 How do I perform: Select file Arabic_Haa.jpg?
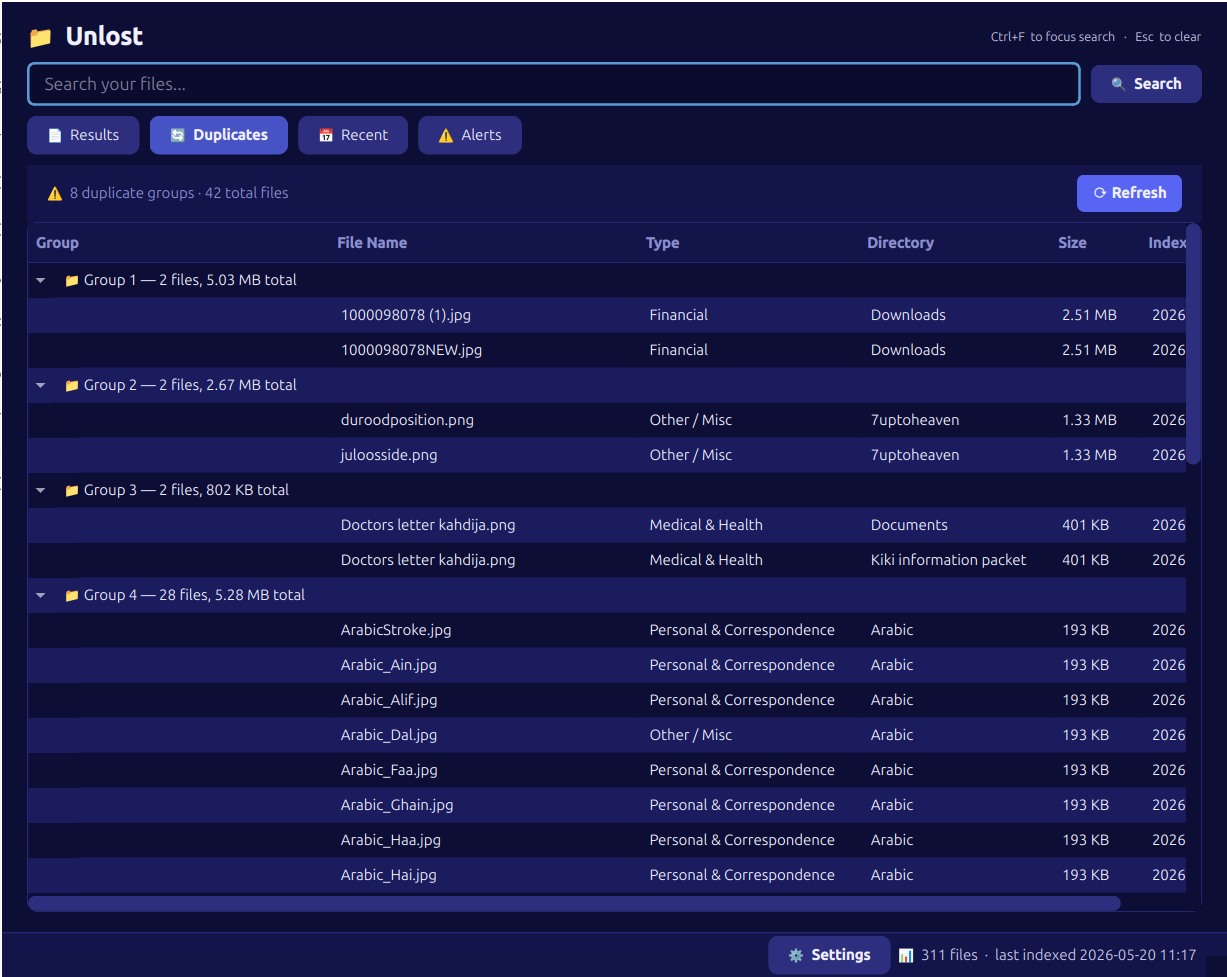click(391, 840)
